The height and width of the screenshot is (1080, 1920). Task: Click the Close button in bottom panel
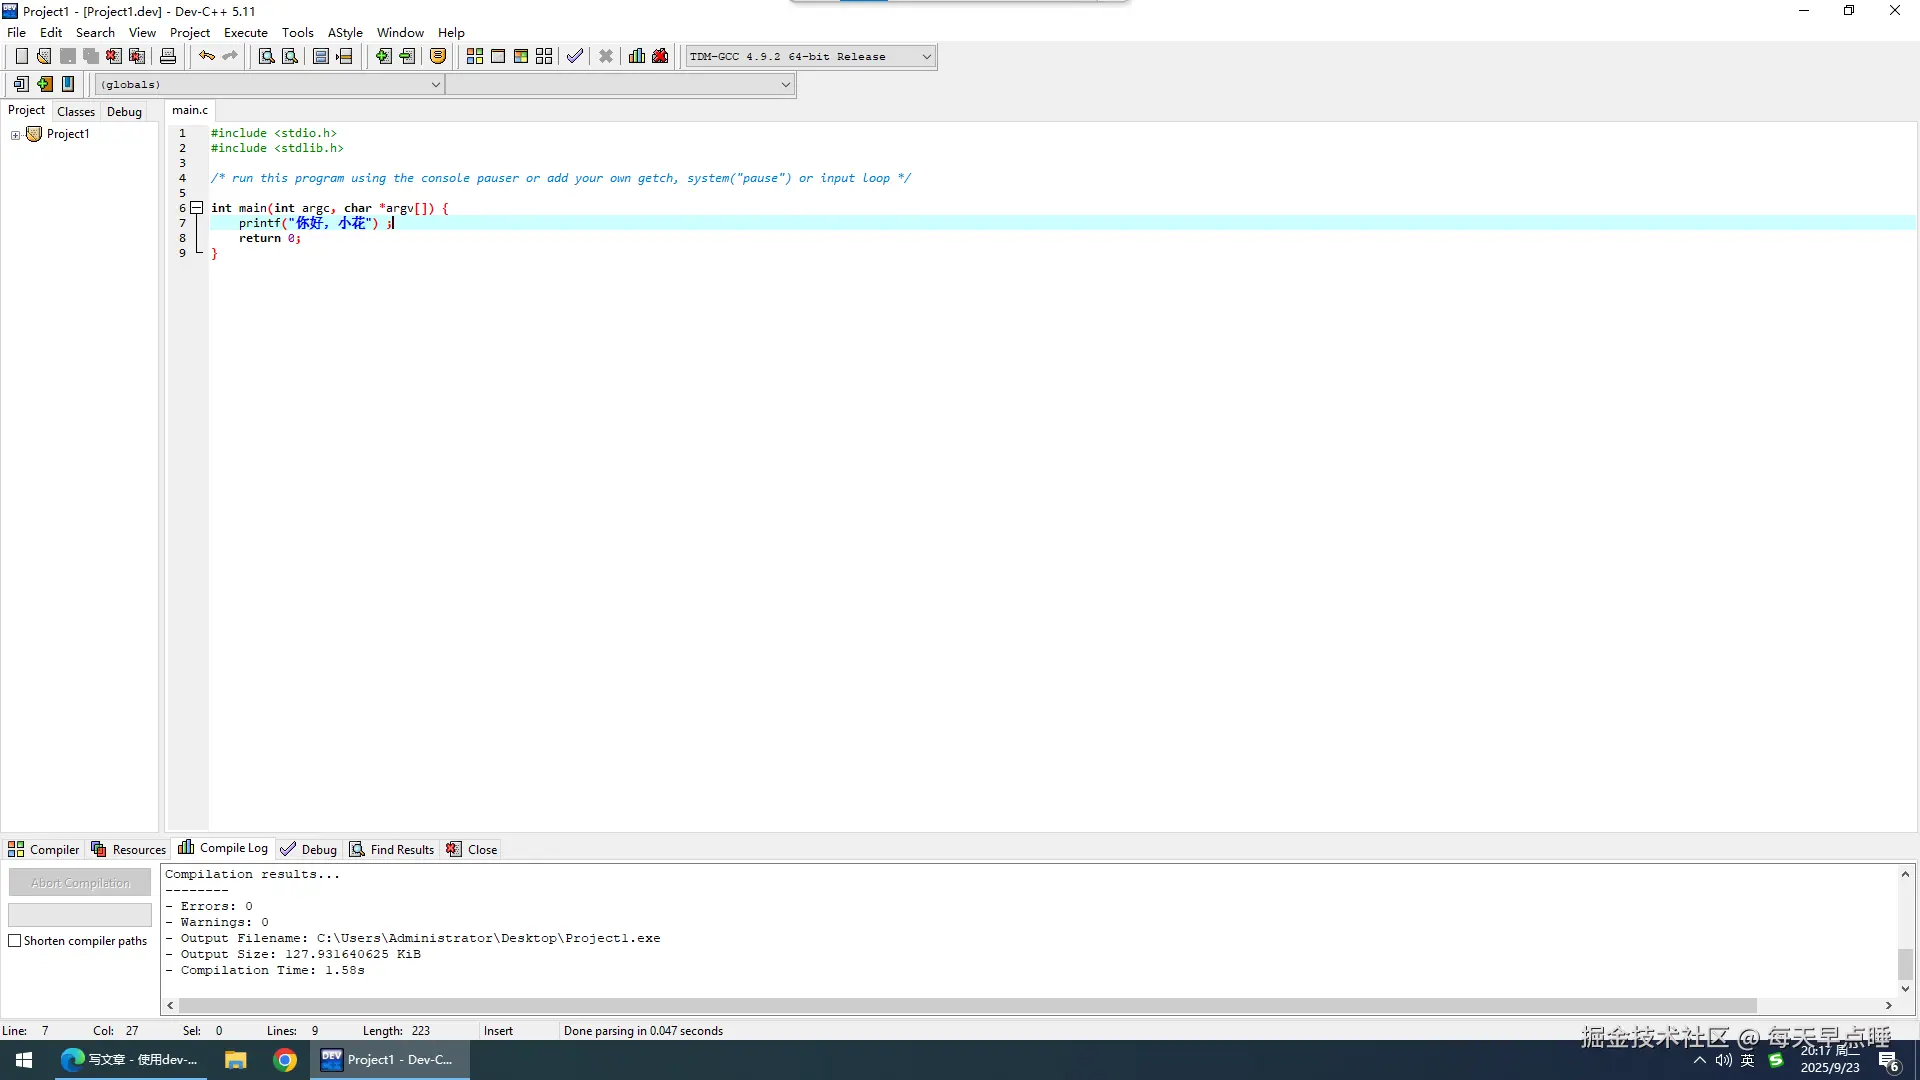(472, 849)
